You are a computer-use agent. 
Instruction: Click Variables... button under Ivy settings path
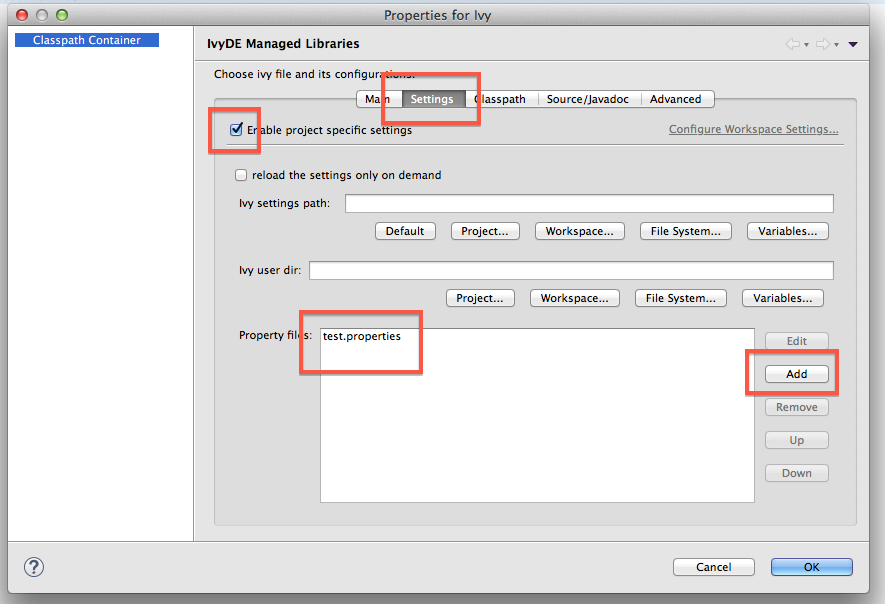pos(788,231)
